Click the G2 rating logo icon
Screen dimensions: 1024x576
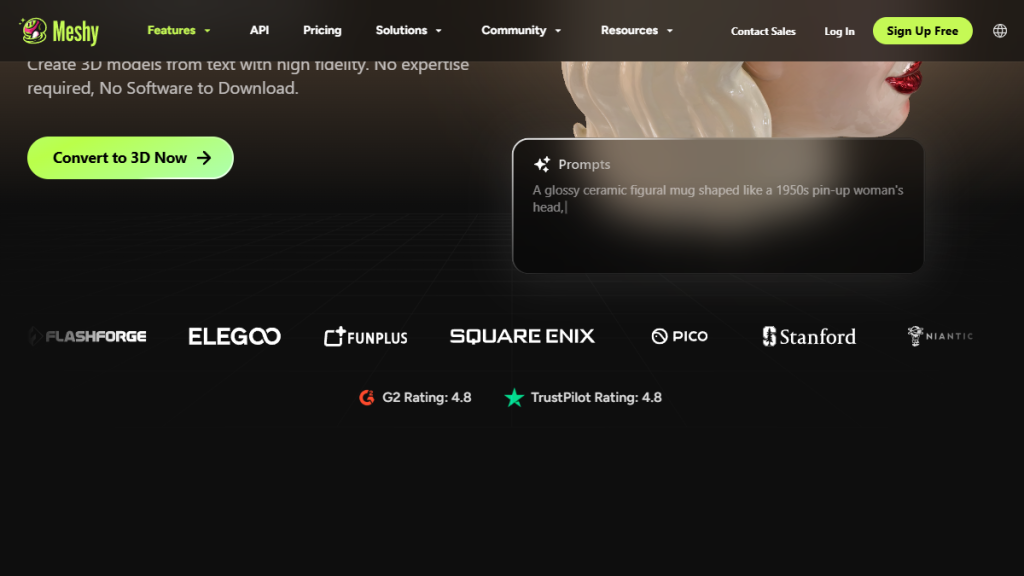click(367, 397)
